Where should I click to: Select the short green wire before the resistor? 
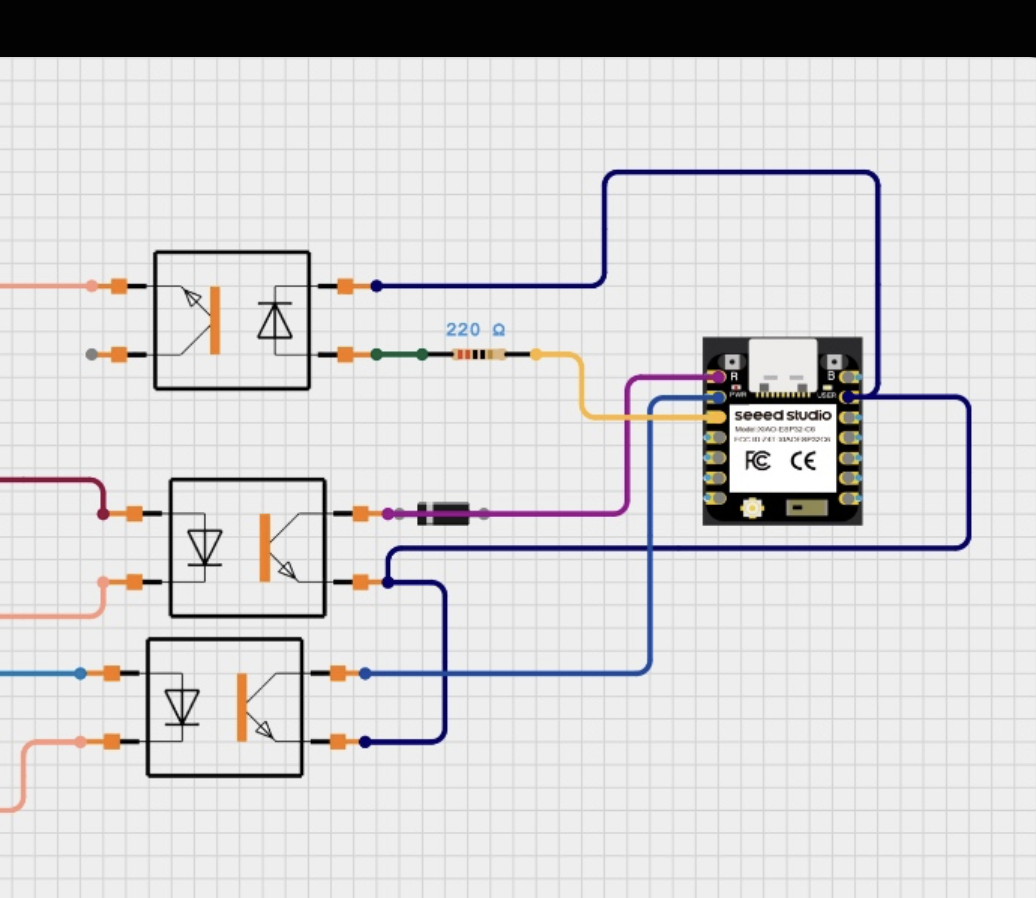(x=399, y=355)
